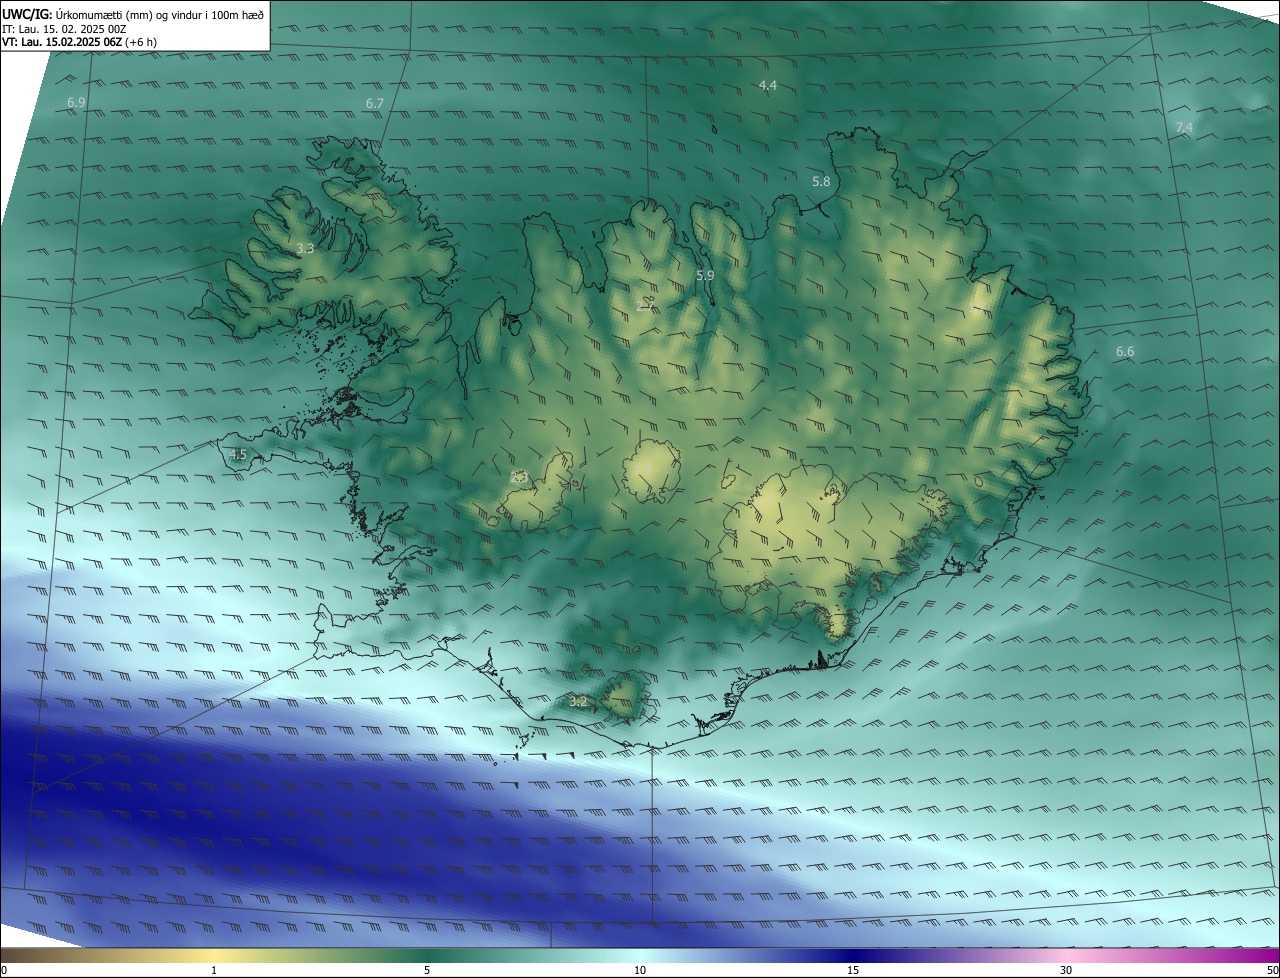Click the 2.3 value label on map
Image resolution: width=1280 pixels, height=978 pixels.
(519, 477)
